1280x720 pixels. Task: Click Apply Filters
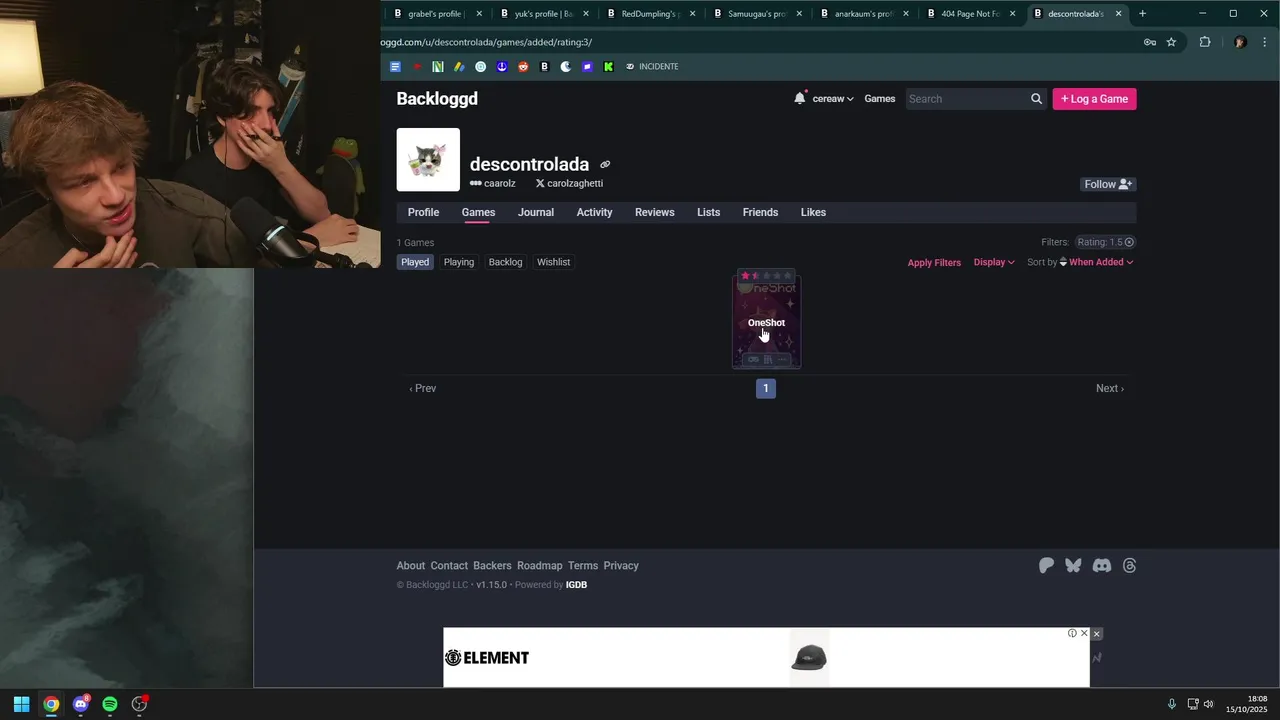point(934,263)
